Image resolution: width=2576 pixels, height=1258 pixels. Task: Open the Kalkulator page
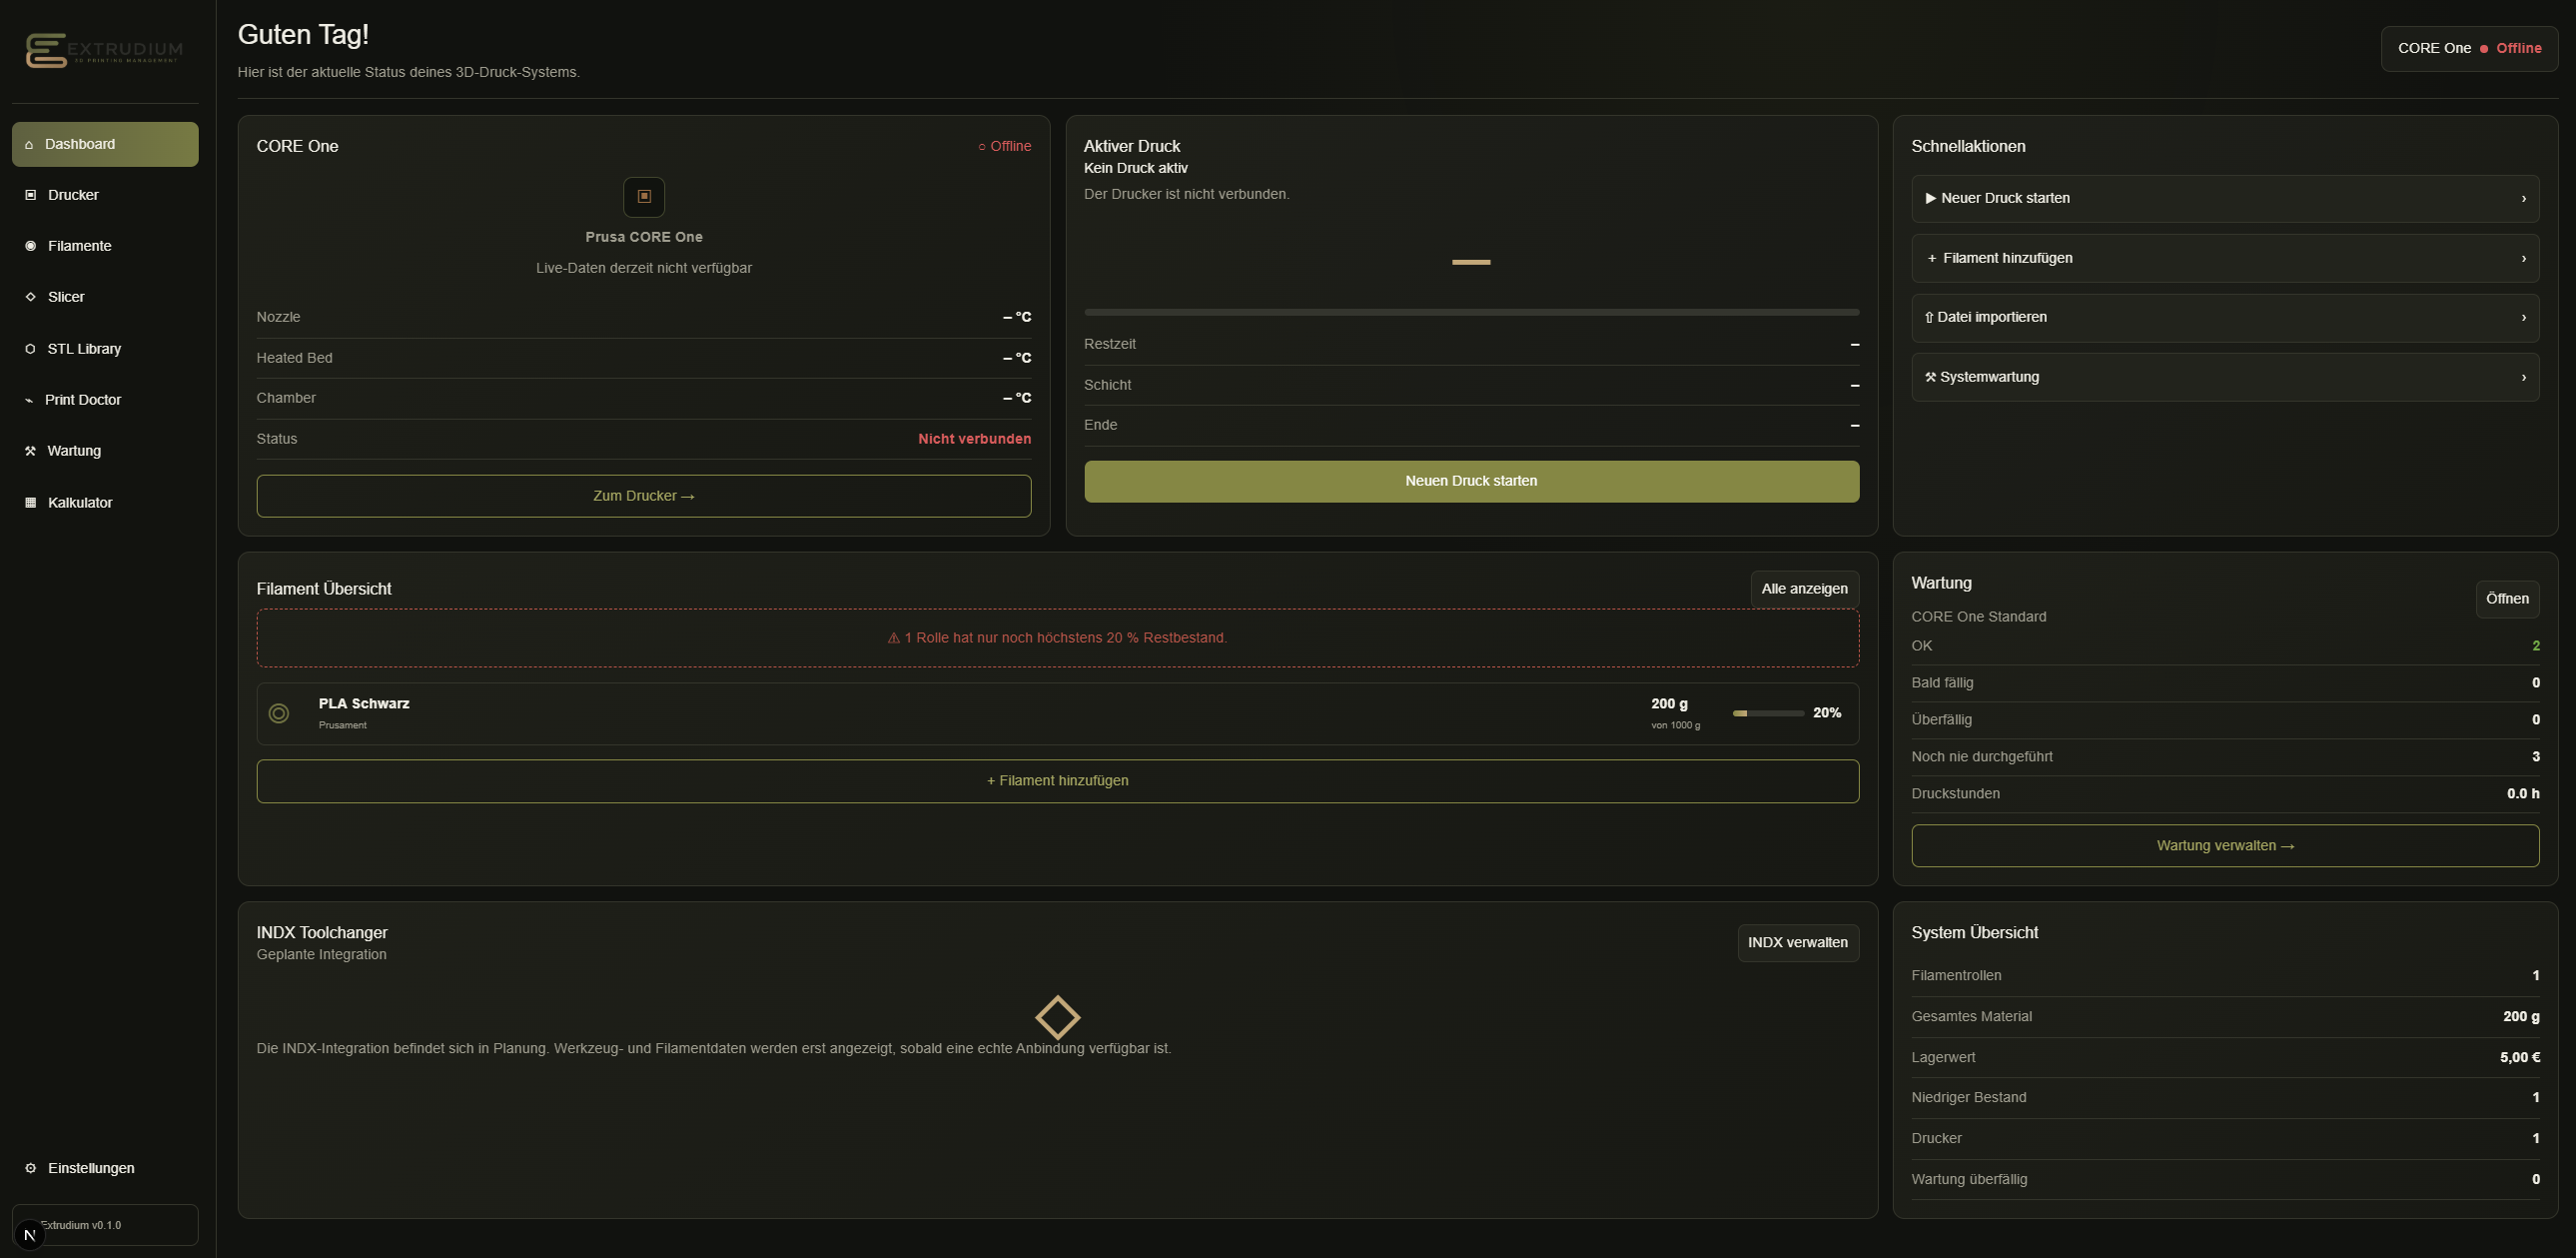coord(105,503)
